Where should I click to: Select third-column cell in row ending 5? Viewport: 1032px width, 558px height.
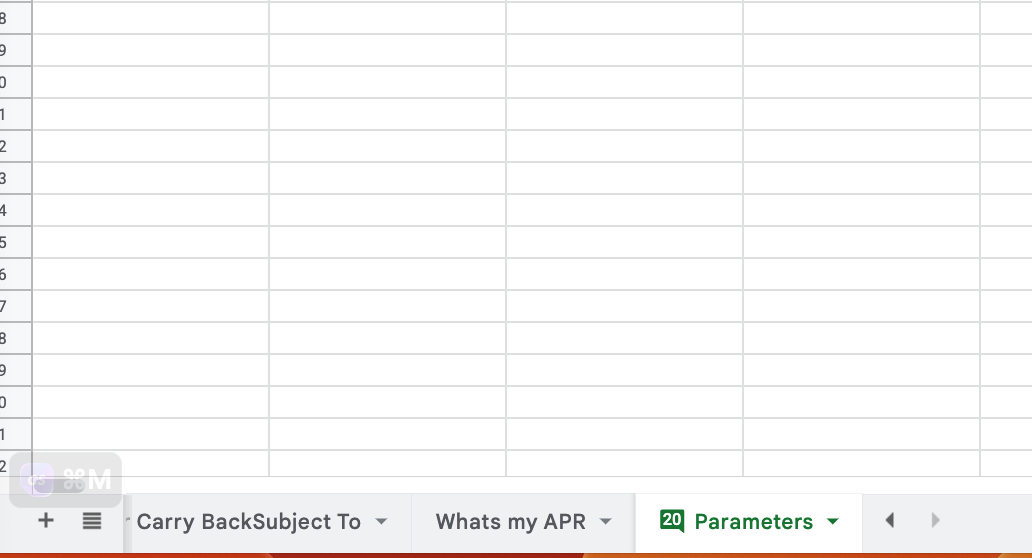(x=625, y=242)
